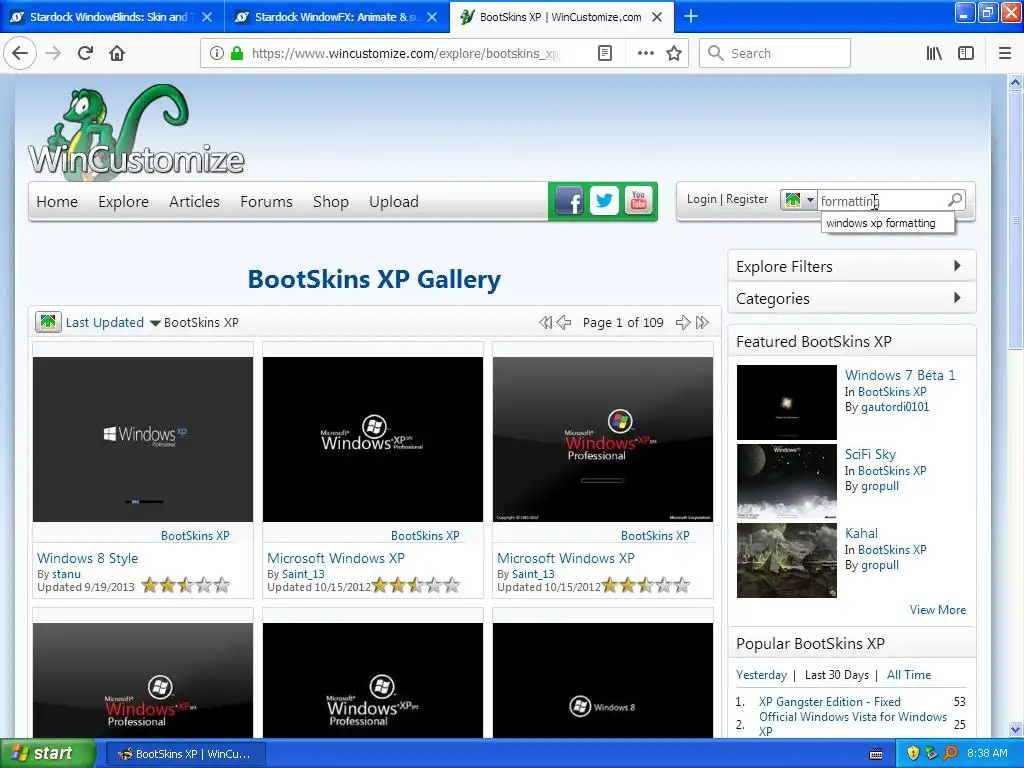Show Last 30 Days popular skins
Viewport: 1024px width, 768px height.
point(837,675)
